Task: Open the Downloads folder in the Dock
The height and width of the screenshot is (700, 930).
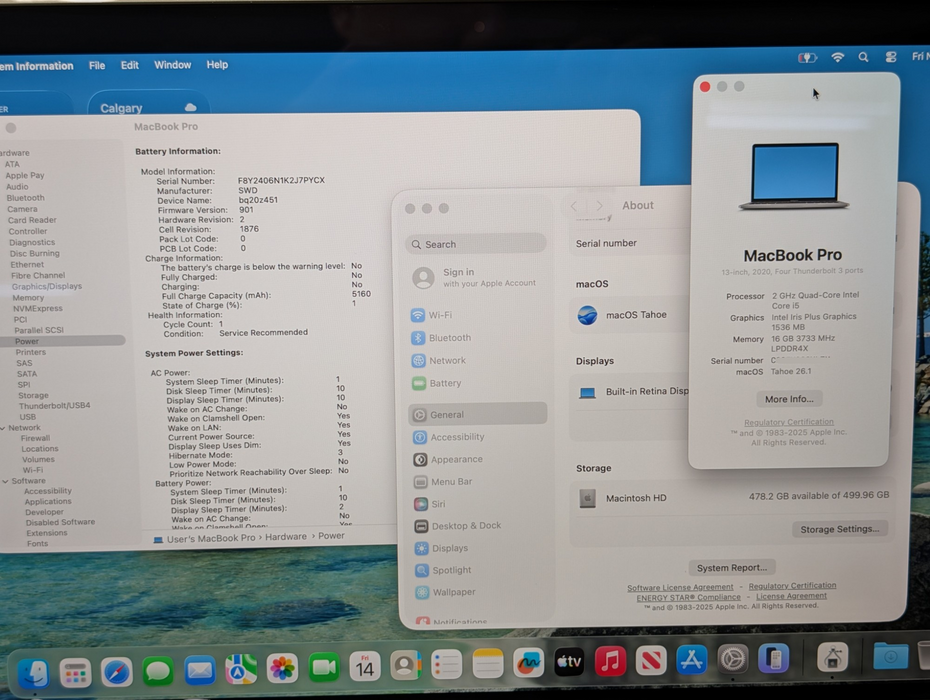Action: 890,656
